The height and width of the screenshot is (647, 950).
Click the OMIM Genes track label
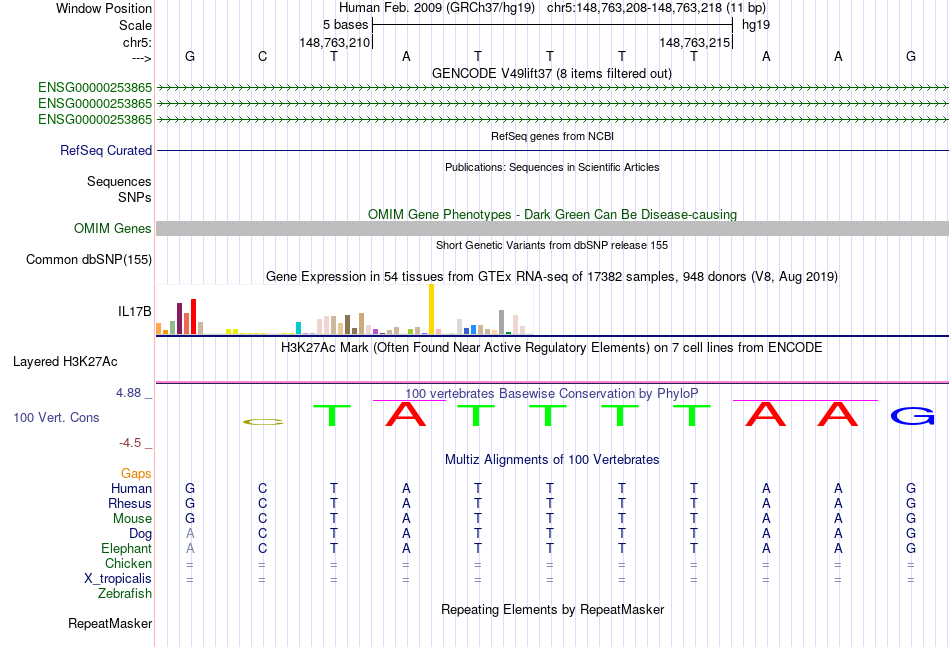[x=113, y=228]
